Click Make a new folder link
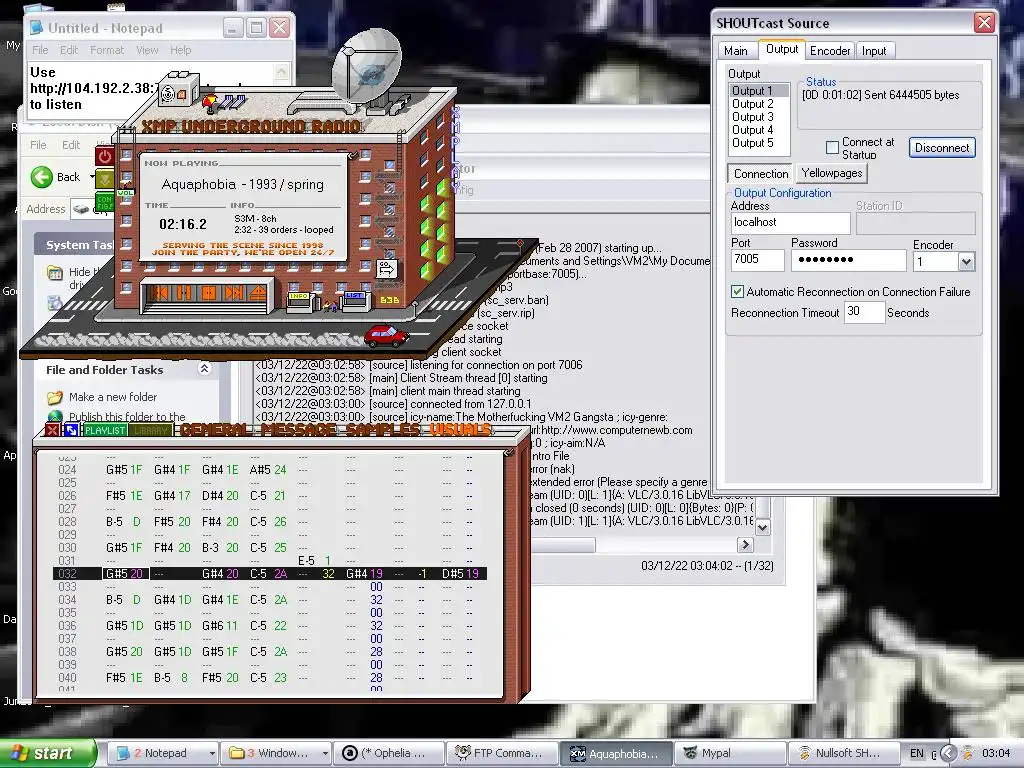1024x768 pixels. pyautogui.click(x=113, y=397)
